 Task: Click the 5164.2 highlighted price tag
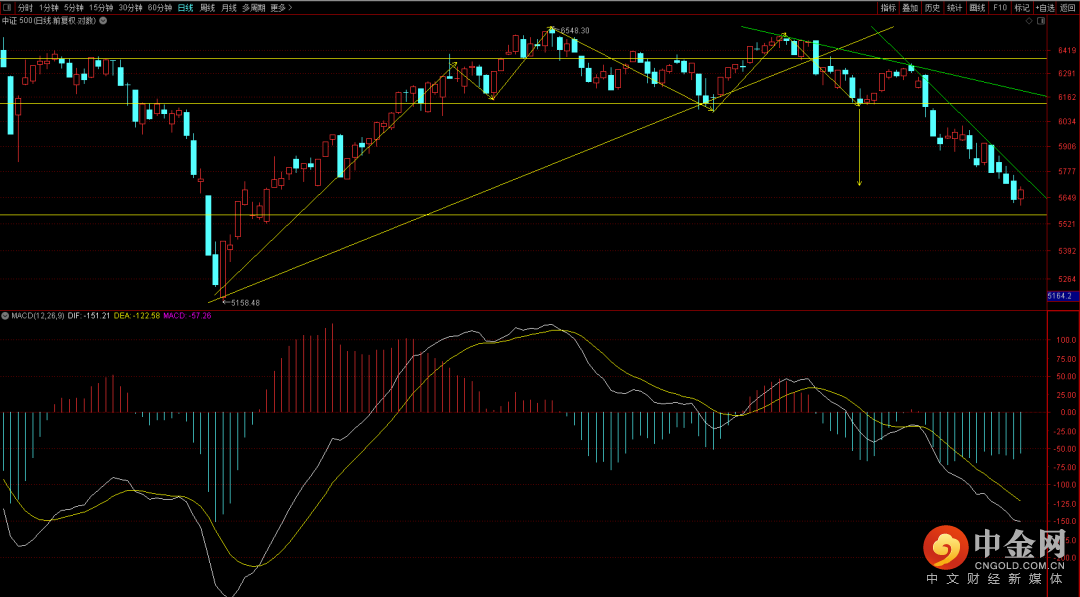pos(1063,296)
